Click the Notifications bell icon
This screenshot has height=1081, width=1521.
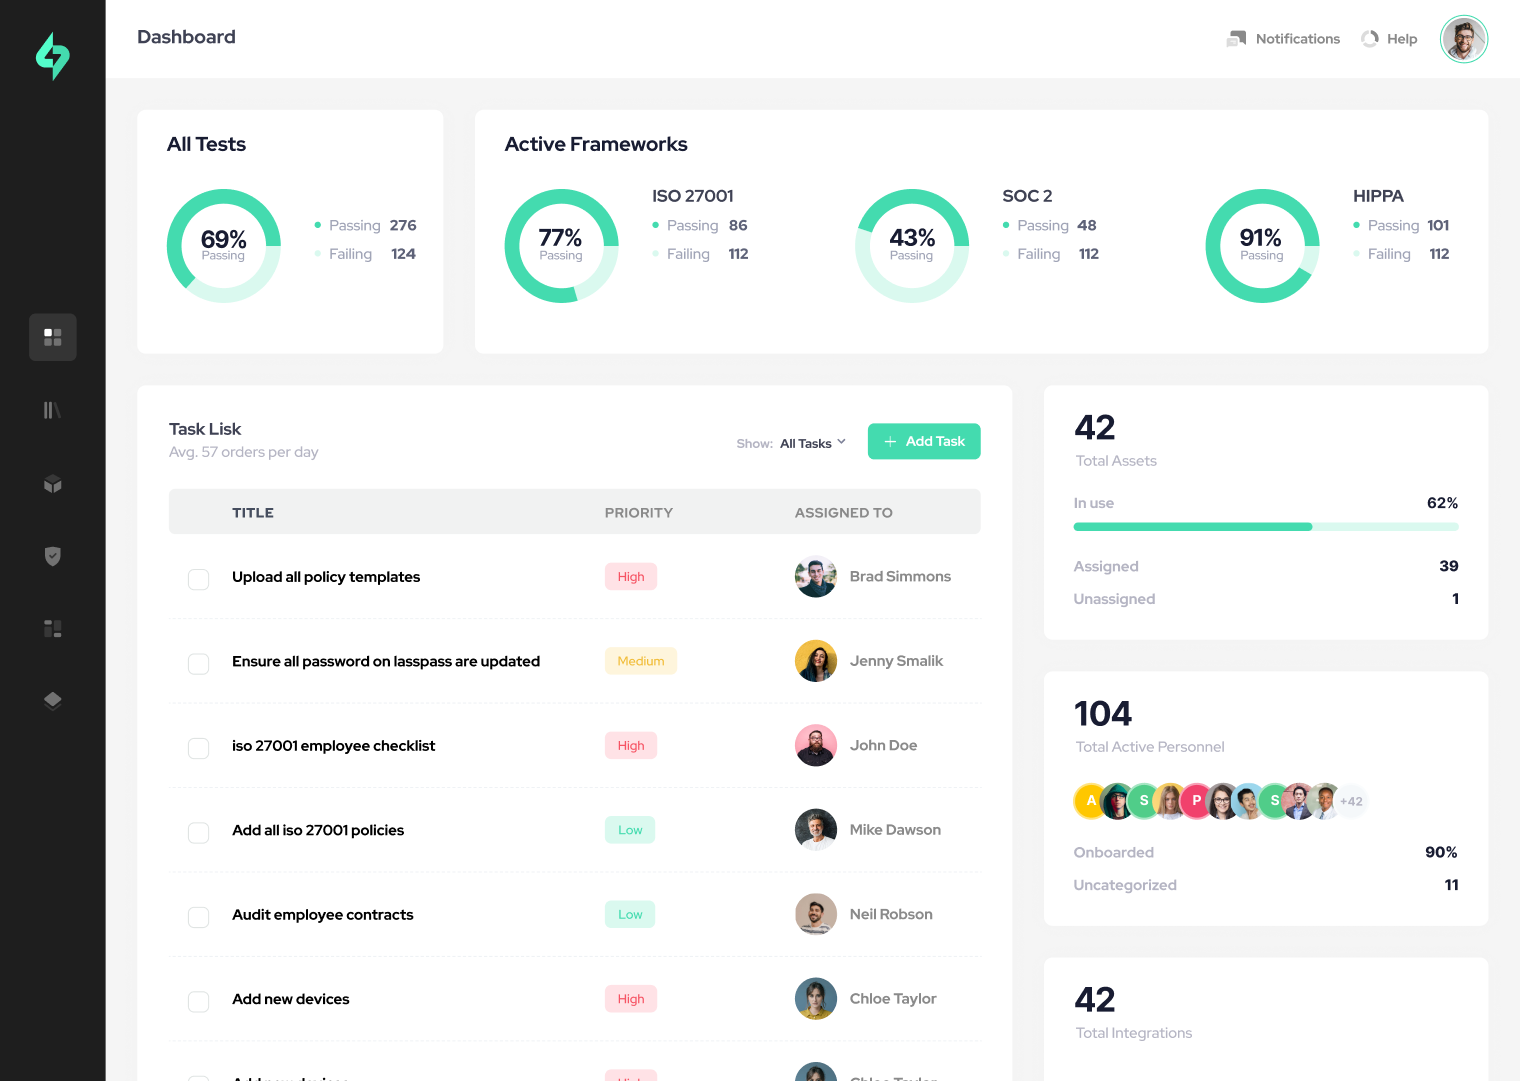1239,38
